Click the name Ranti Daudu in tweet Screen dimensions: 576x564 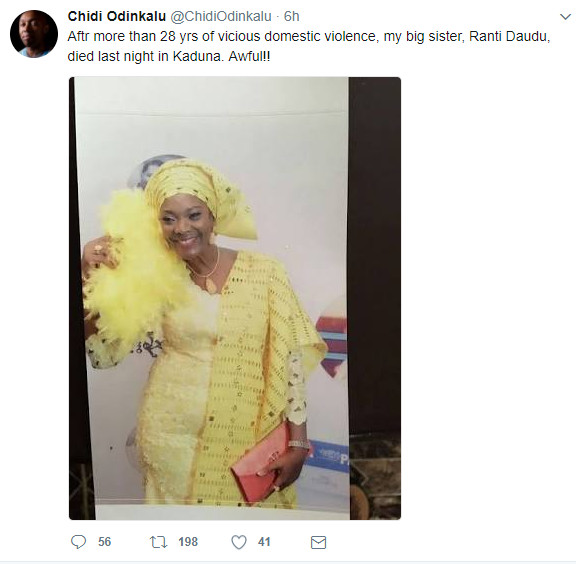[x=509, y=36]
